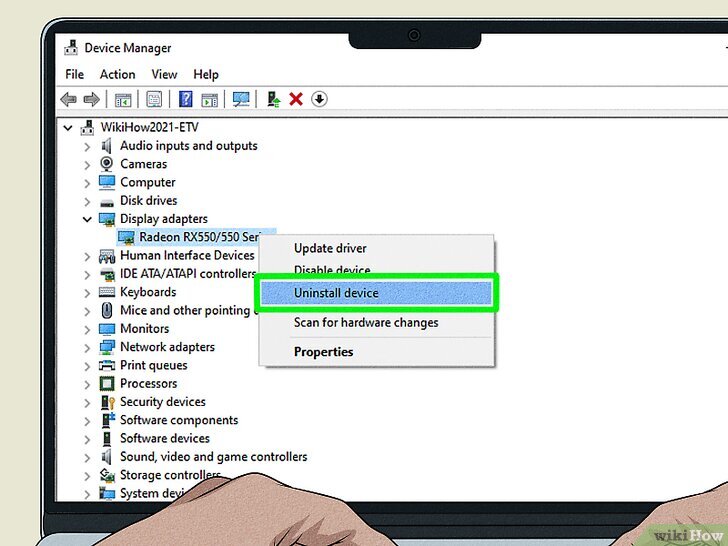Click the Software components icon
This screenshot has height=546, width=728.
click(108, 420)
